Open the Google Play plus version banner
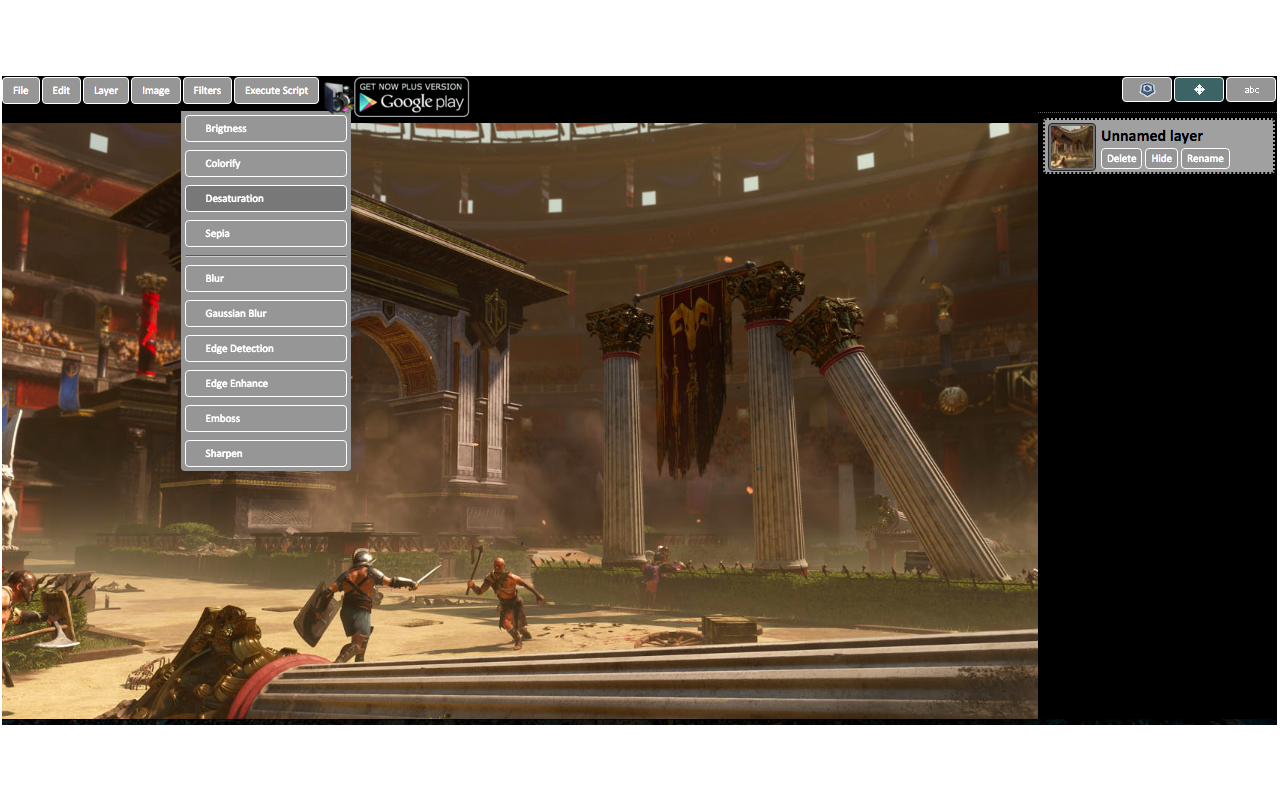The height and width of the screenshot is (800, 1280). pyautogui.click(x=412, y=97)
